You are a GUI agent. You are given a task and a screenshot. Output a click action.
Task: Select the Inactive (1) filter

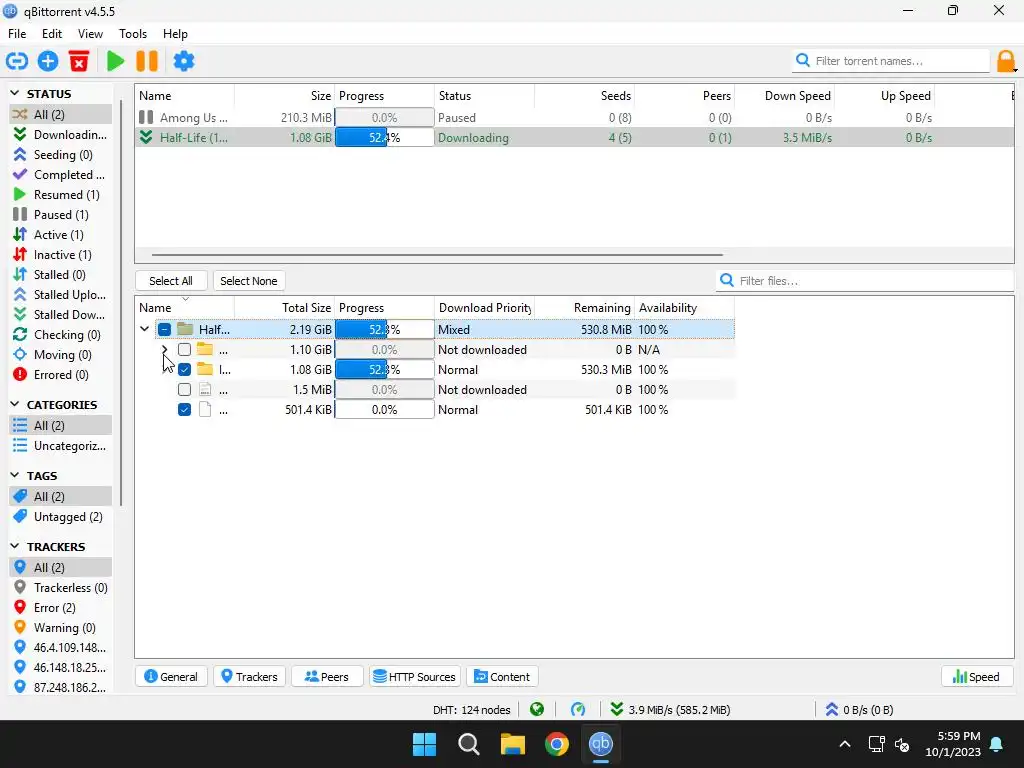[x=61, y=255]
